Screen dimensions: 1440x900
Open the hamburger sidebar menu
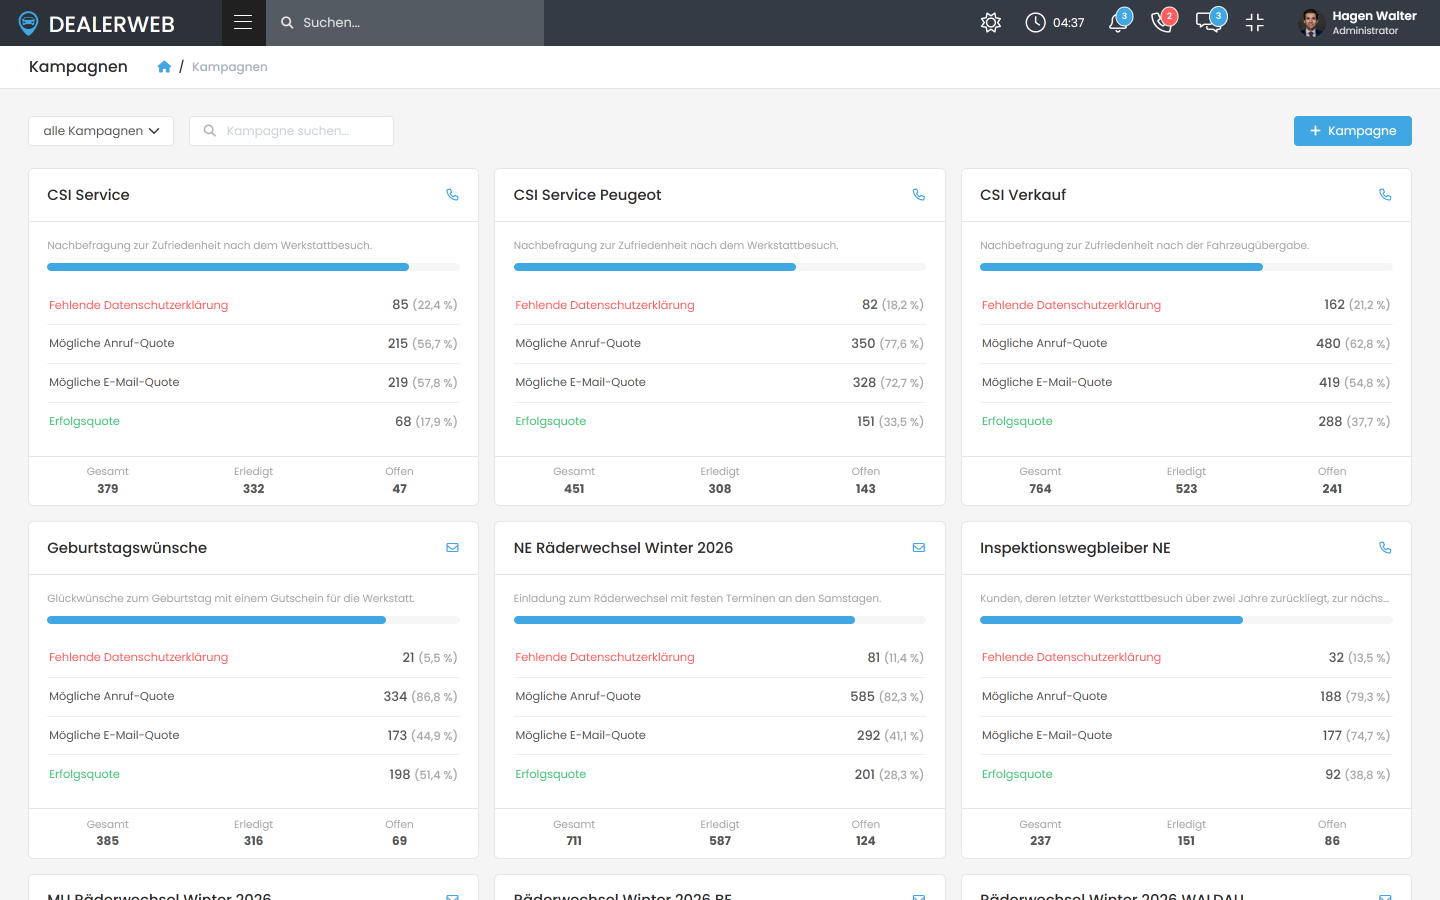pos(243,22)
